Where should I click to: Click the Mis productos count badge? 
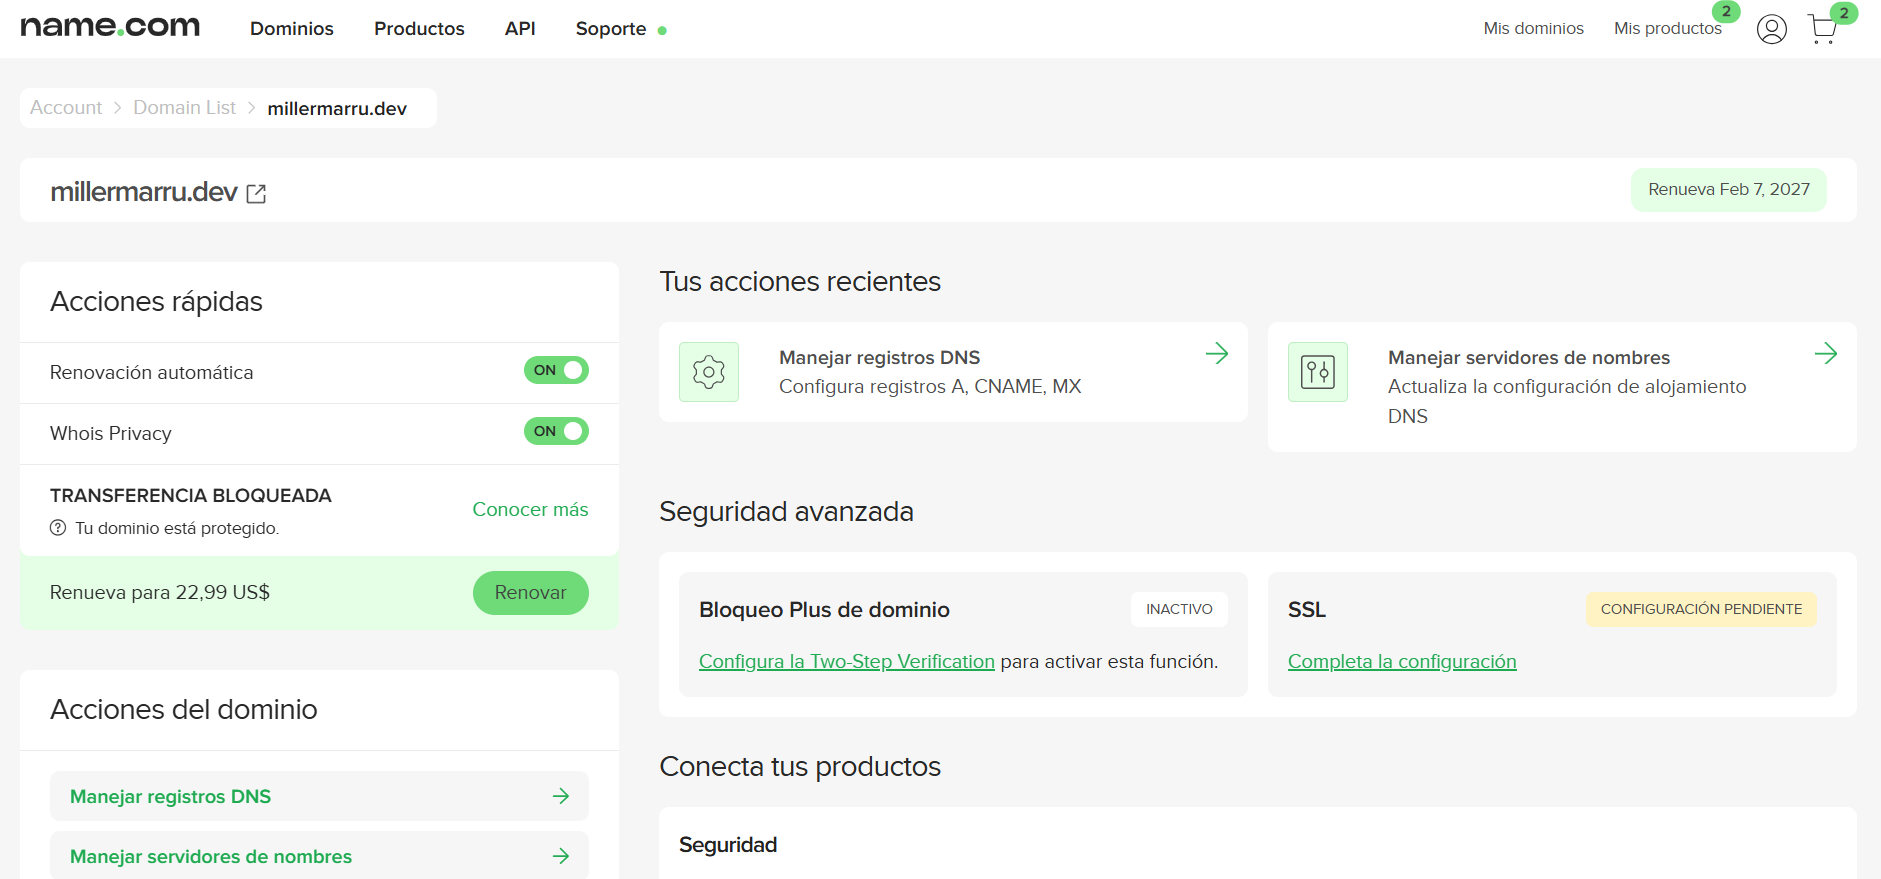1726,11
